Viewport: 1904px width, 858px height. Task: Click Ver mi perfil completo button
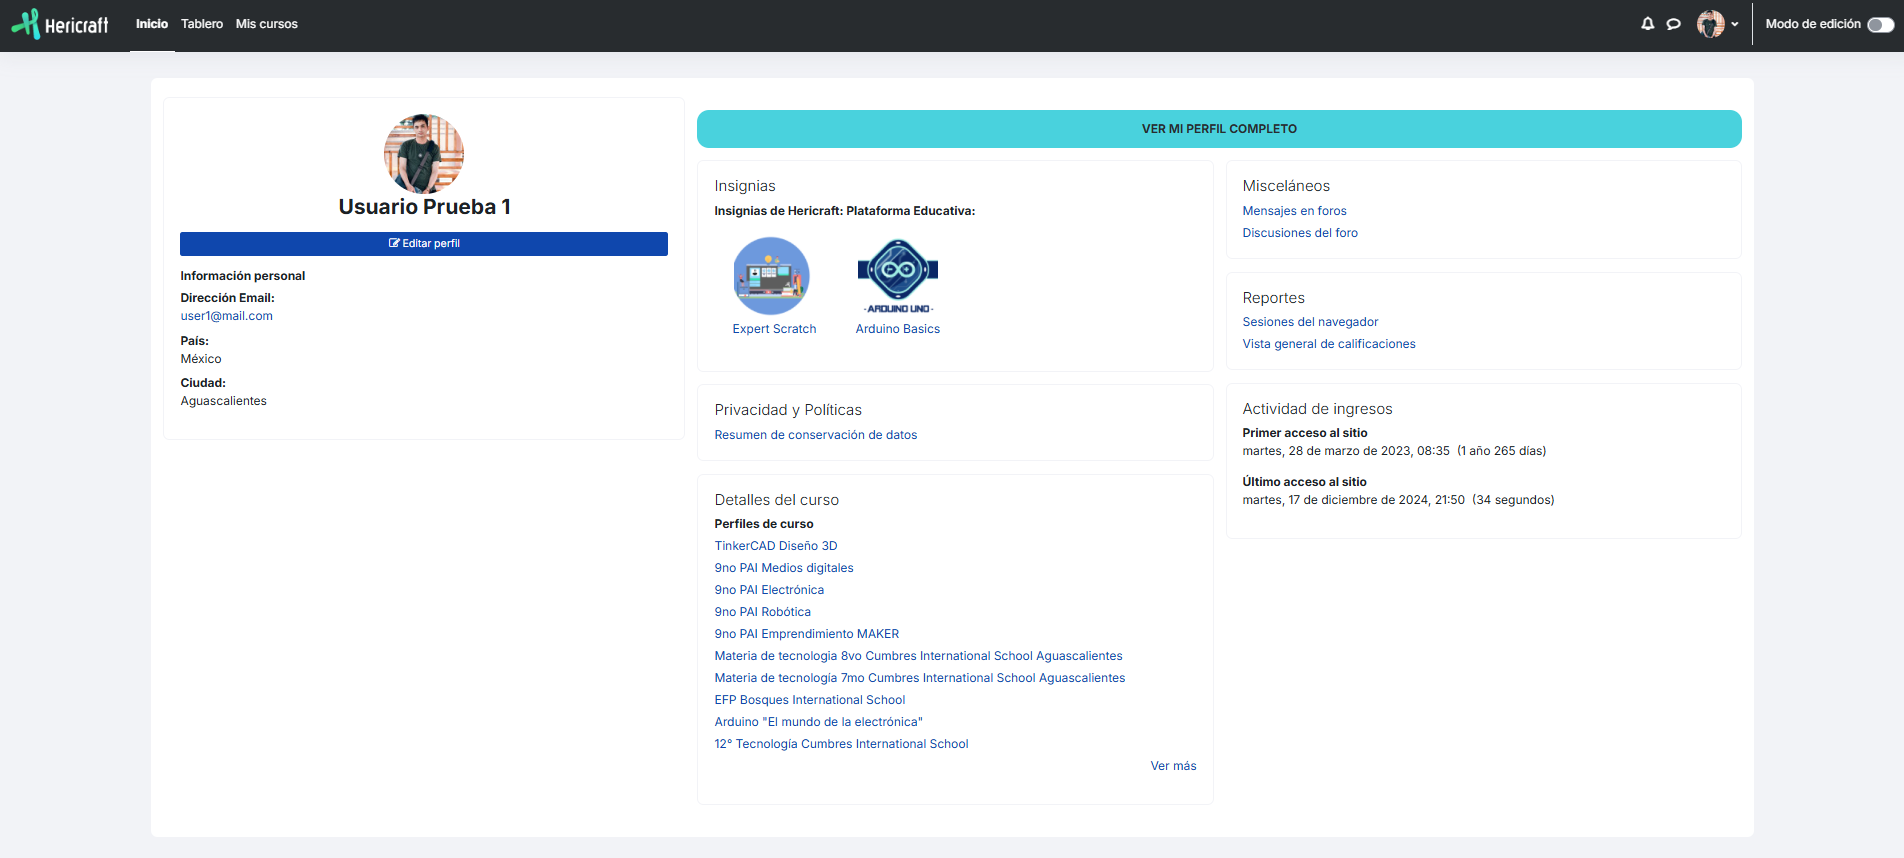pos(1218,129)
